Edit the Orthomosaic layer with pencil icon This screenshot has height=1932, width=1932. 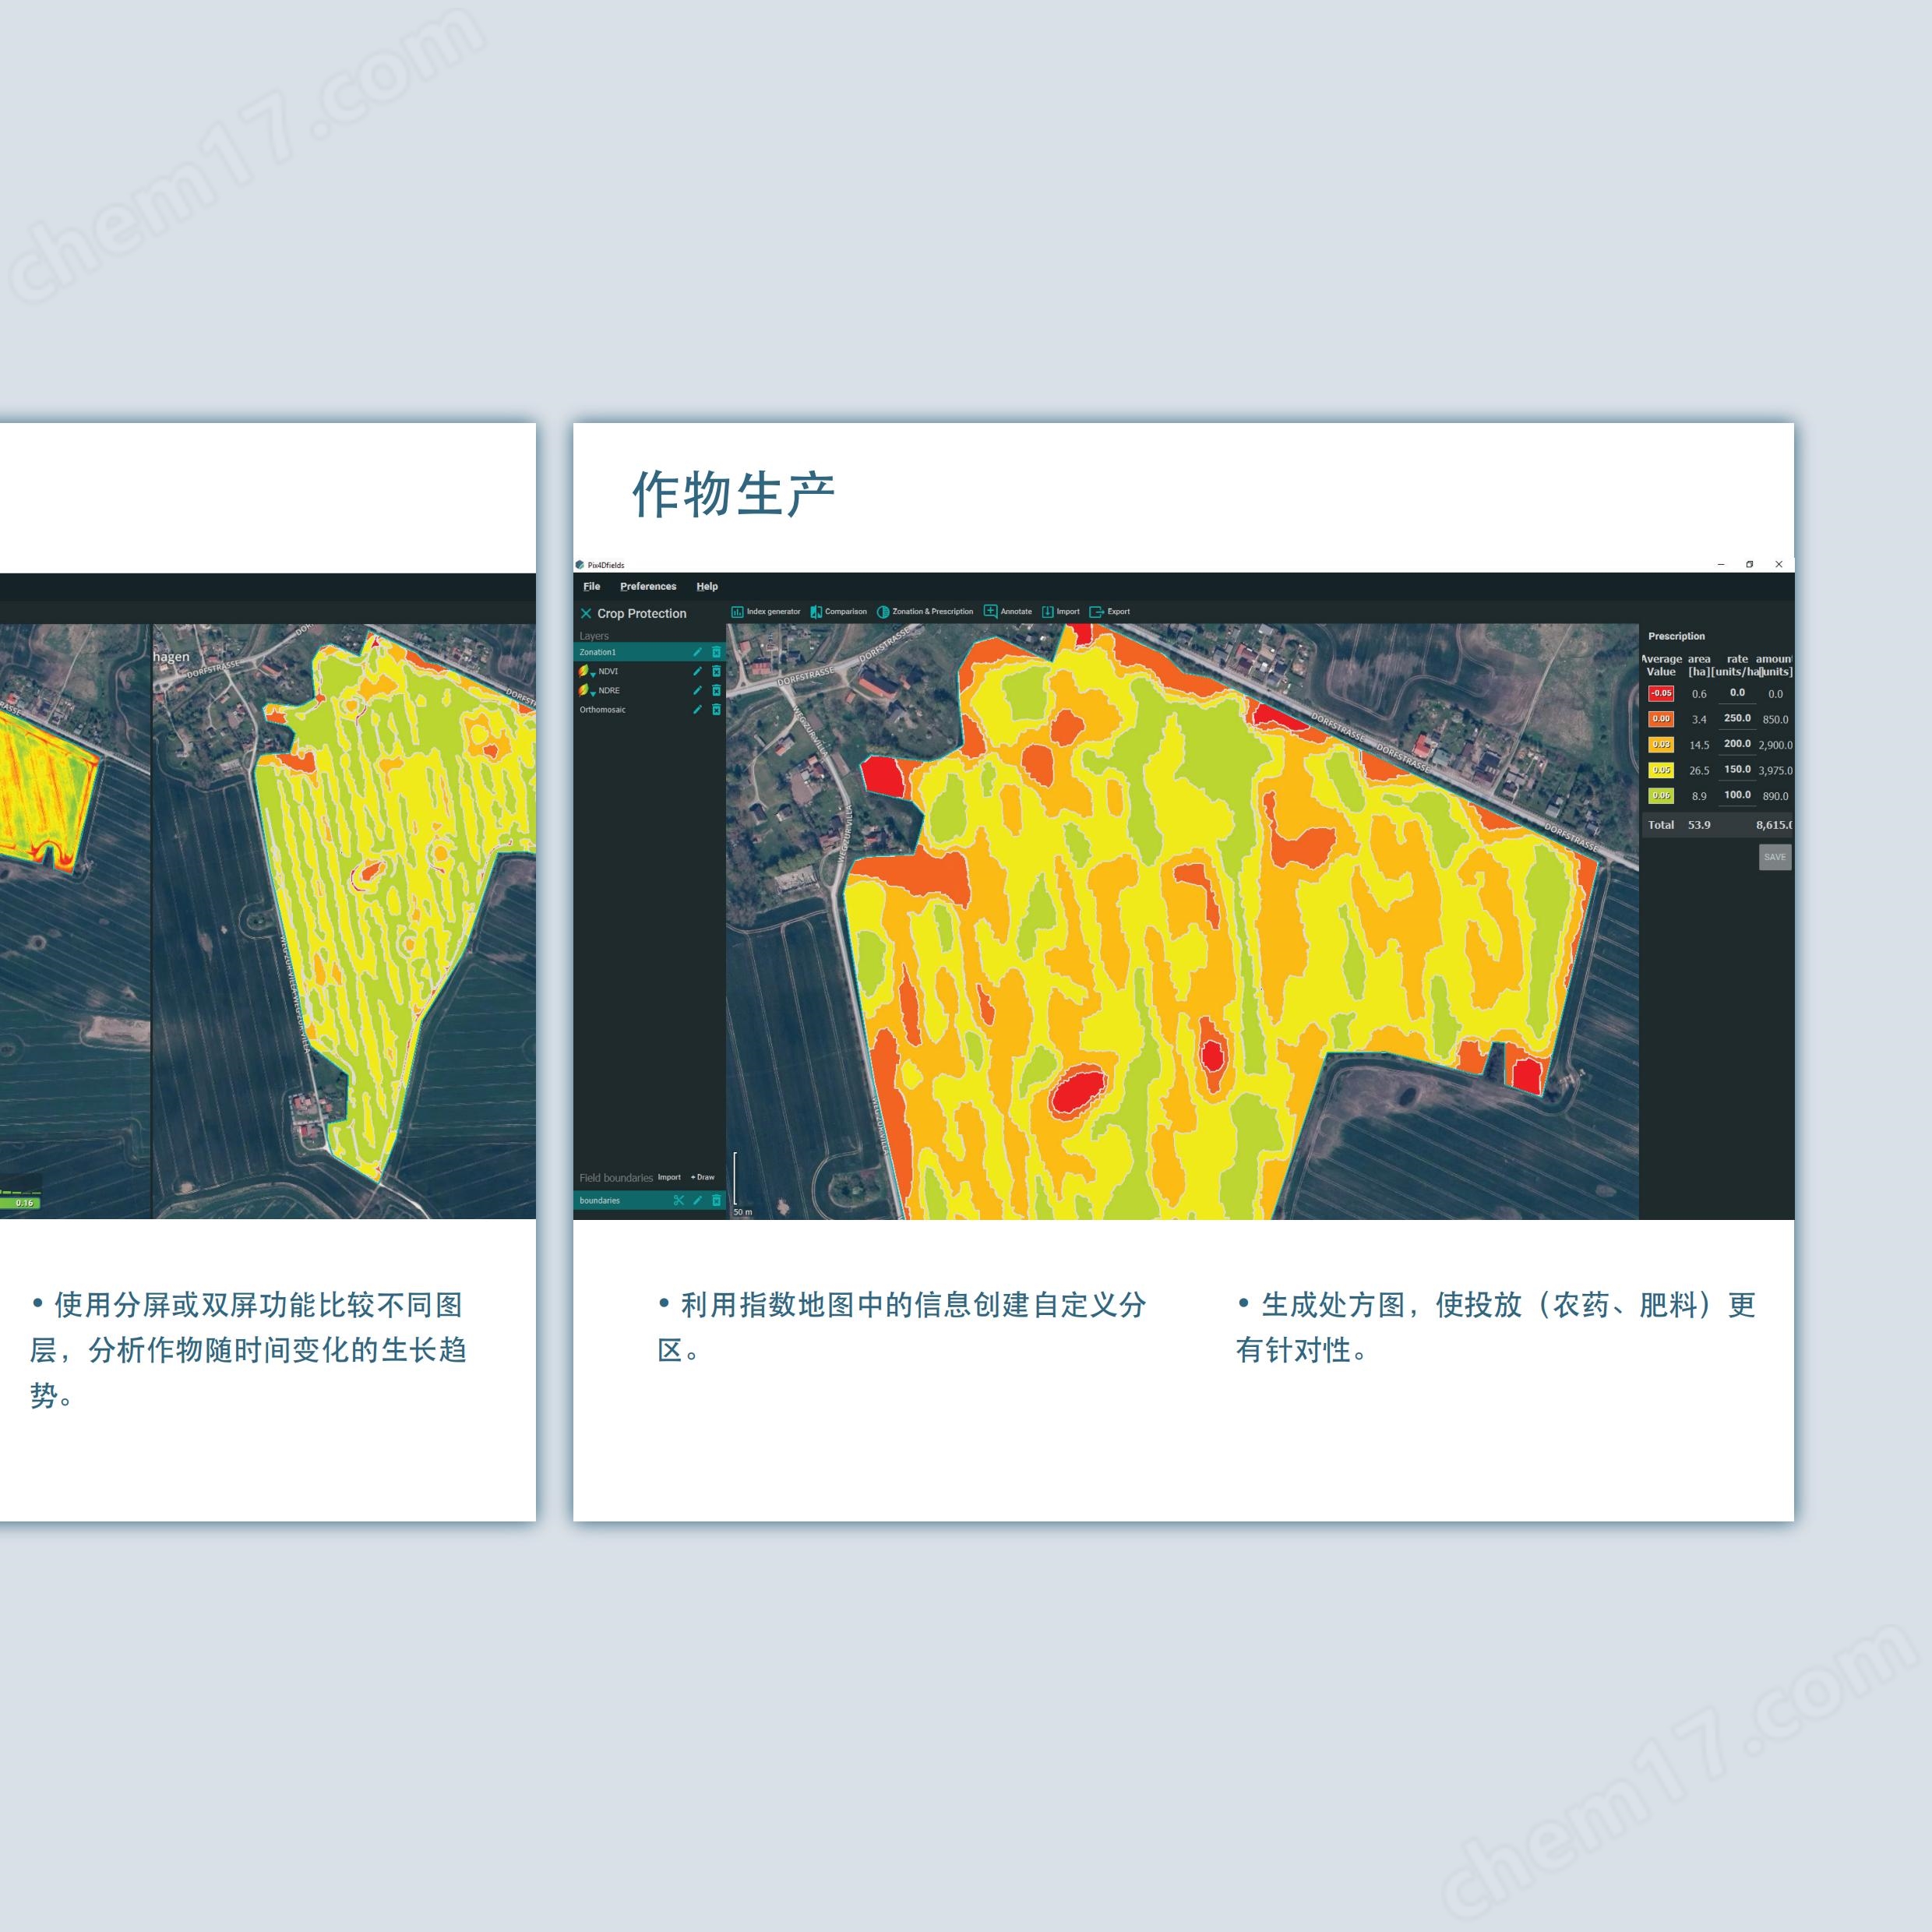click(697, 709)
